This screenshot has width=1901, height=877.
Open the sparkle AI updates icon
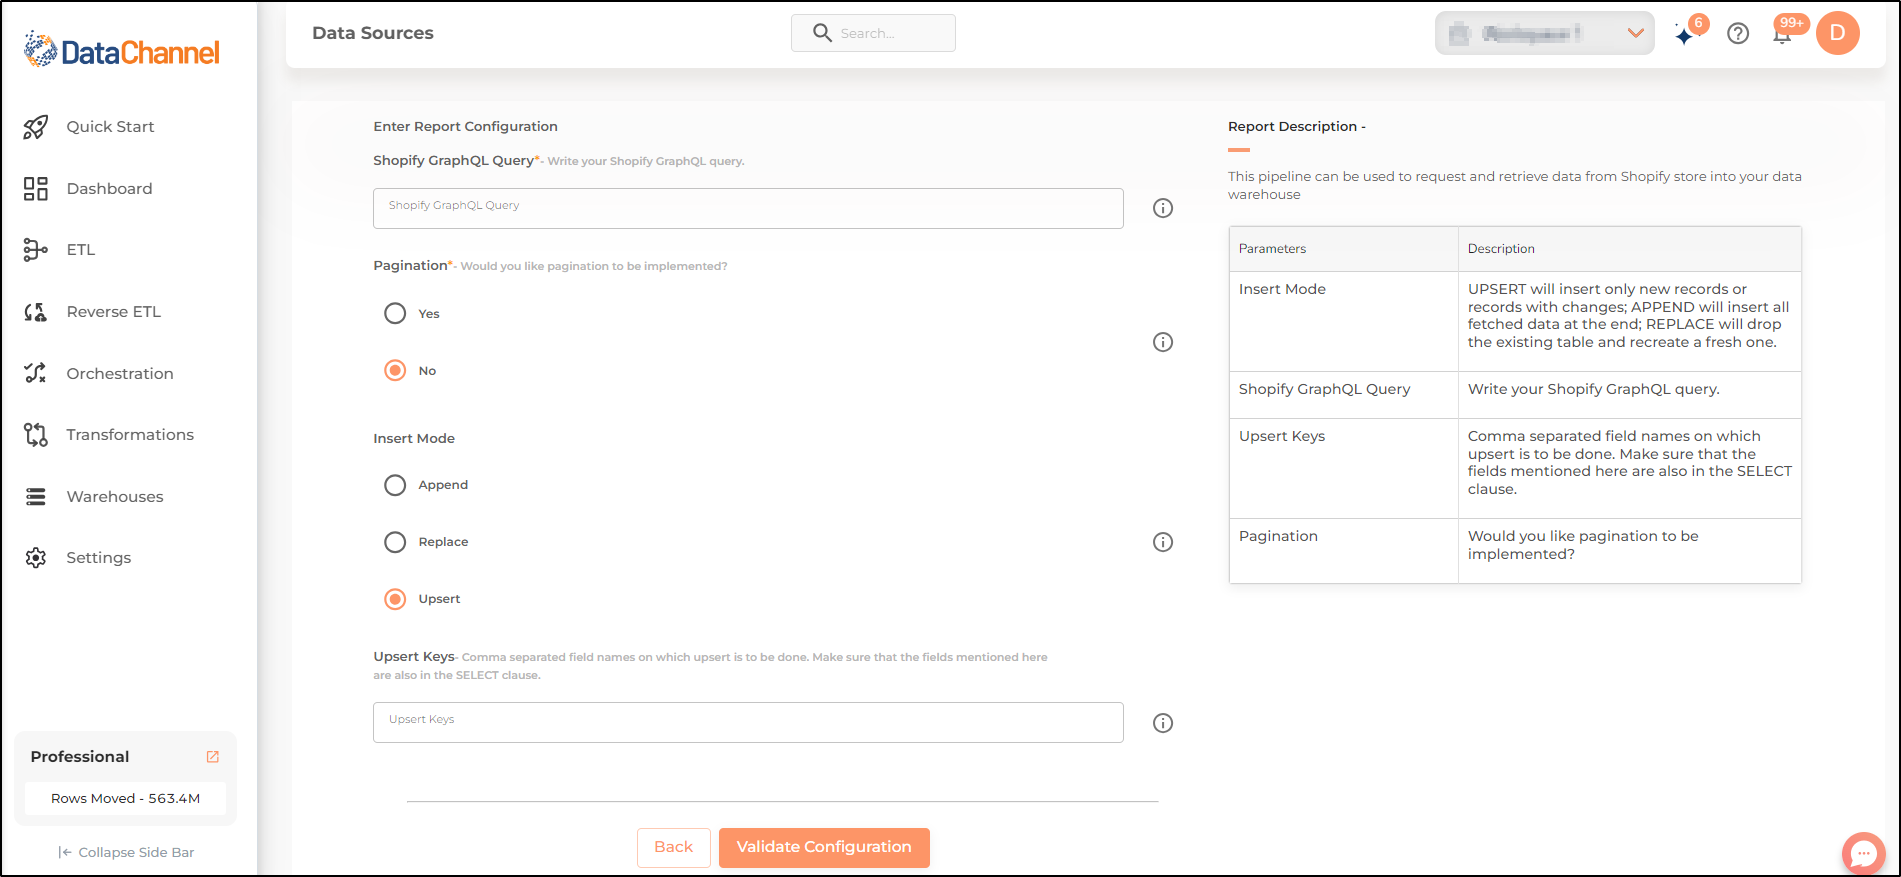(x=1686, y=35)
